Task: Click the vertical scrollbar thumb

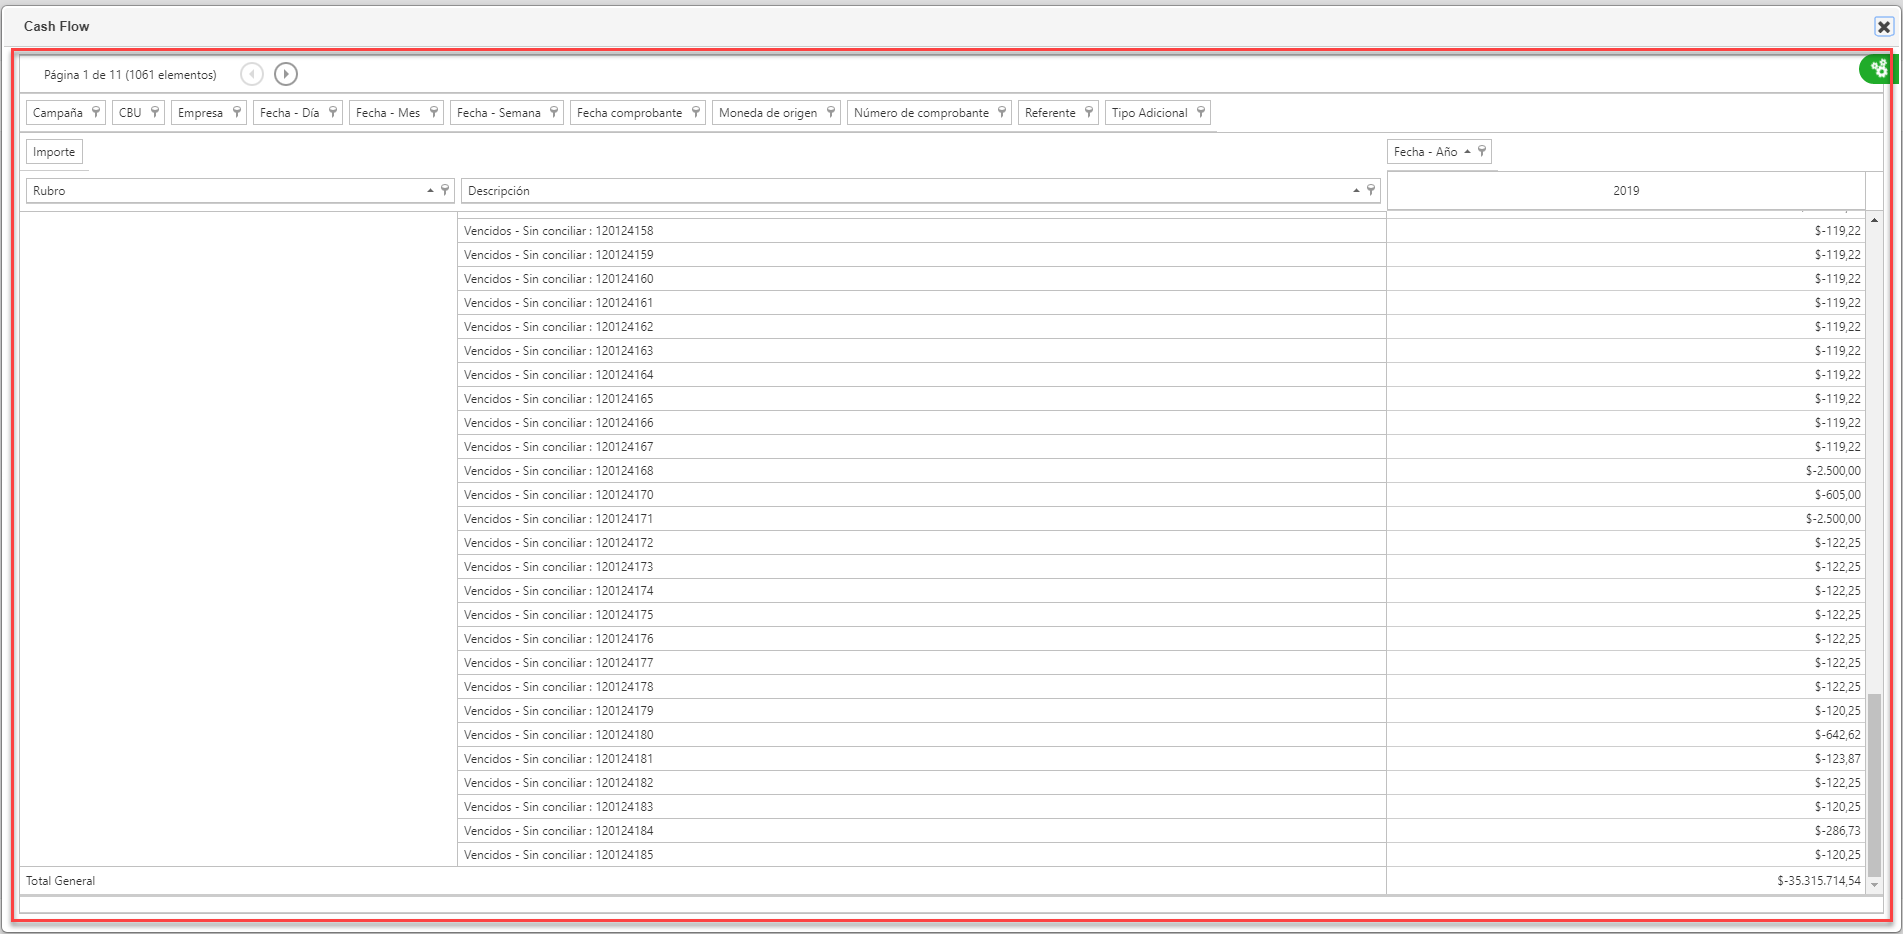Action: pos(1874,785)
